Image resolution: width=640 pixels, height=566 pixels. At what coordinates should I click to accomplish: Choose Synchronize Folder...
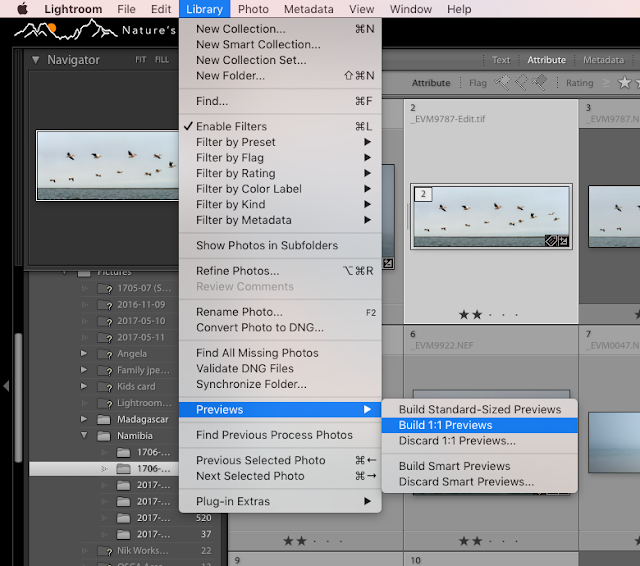(x=280, y=384)
